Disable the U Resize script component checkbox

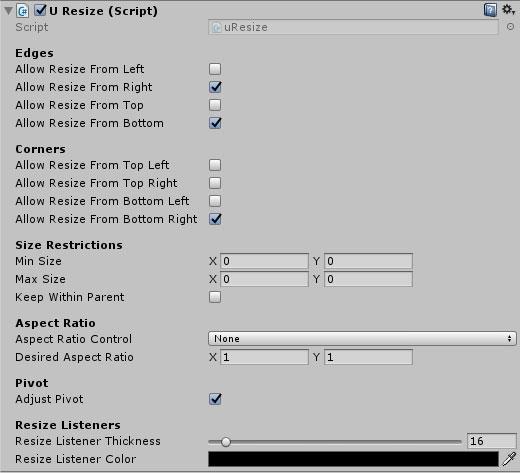click(x=40, y=10)
